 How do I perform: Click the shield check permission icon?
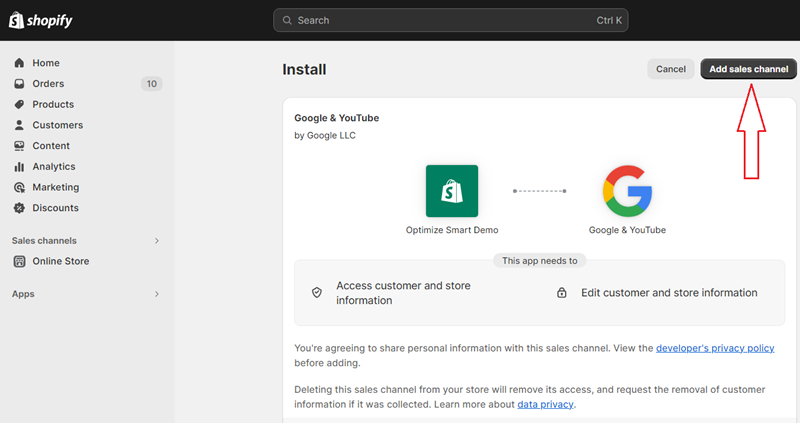tap(317, 293)
